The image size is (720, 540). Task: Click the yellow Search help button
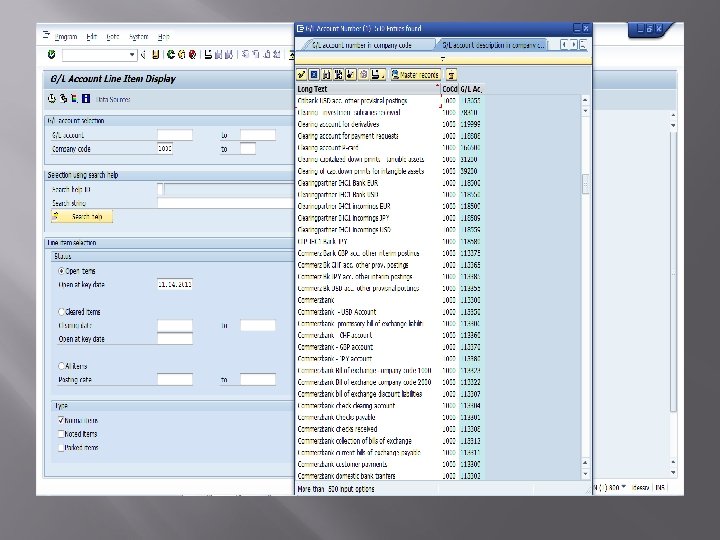[x=82, y=216]
